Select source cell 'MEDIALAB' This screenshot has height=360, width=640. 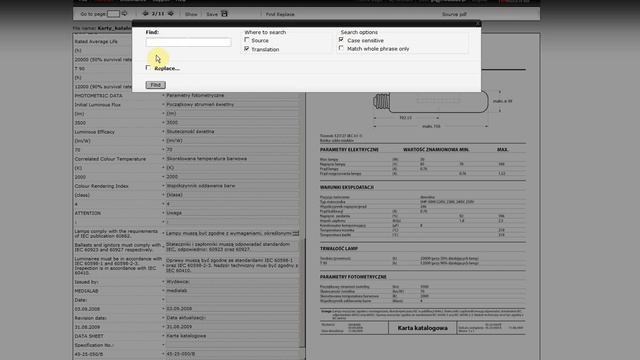click(87, 291)
